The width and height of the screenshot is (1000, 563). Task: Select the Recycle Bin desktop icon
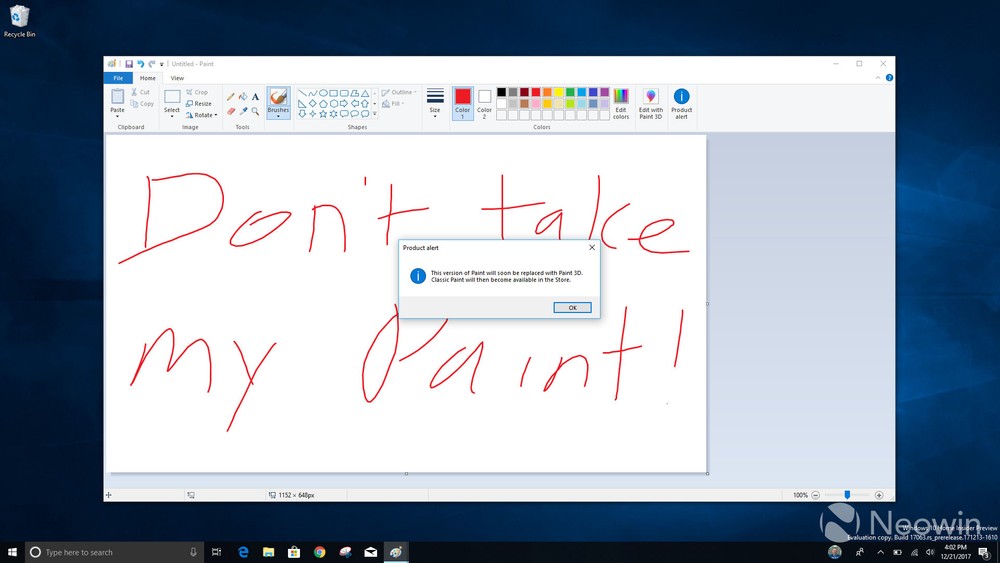click(x=19, y=21)
